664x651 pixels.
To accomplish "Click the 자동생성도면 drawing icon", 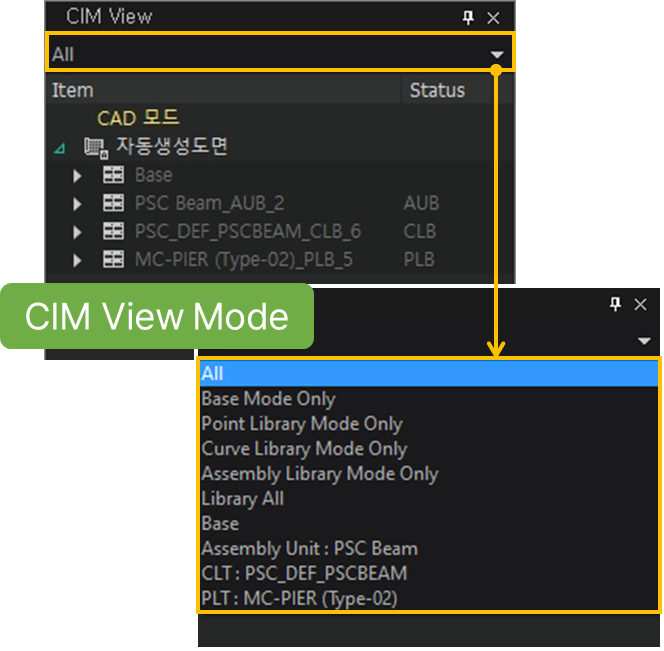I will pyautogui.click(x=96, y=148).
